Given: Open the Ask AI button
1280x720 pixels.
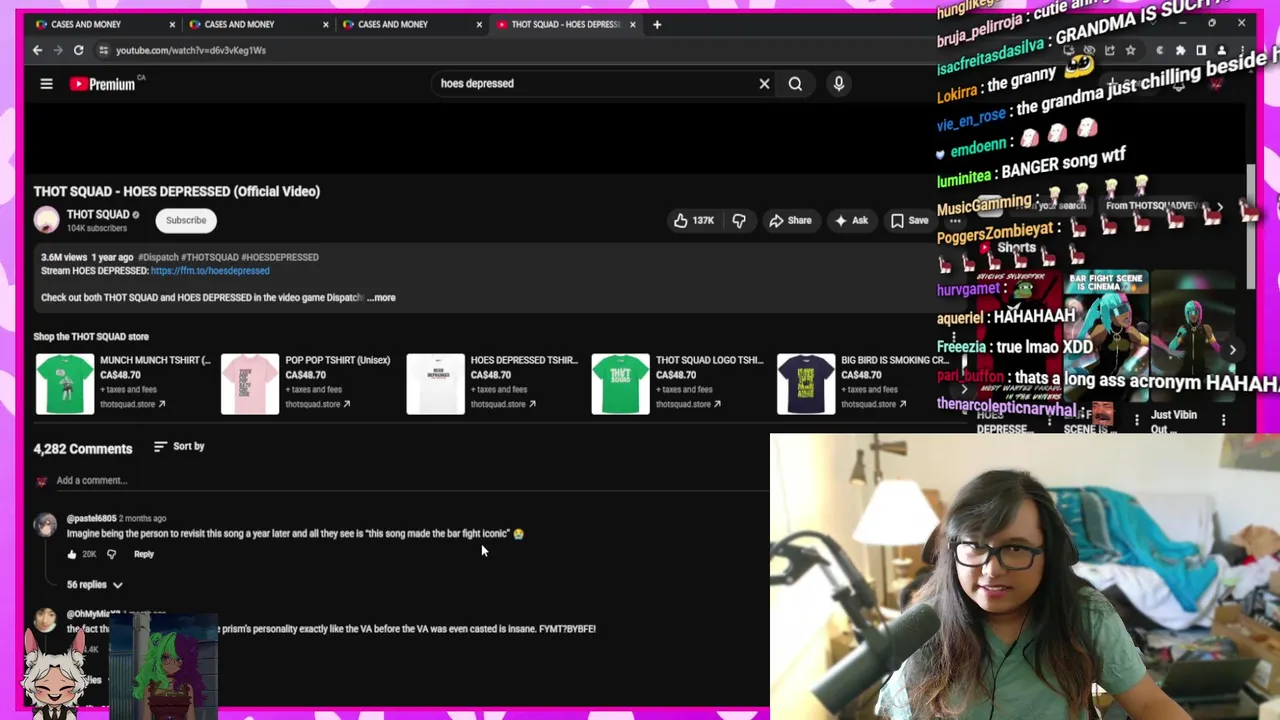Looking at the screenshot, I should coord(851,220).
